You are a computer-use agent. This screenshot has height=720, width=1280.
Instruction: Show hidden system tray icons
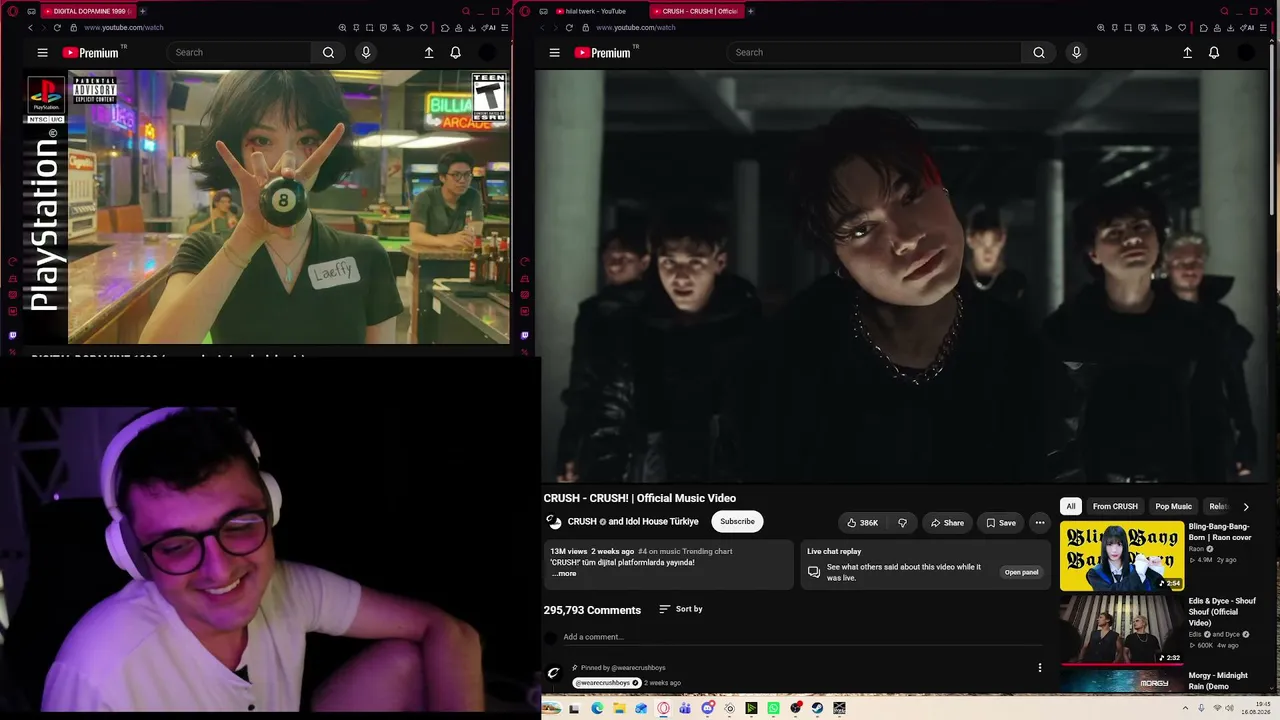tap(1185, 708)
